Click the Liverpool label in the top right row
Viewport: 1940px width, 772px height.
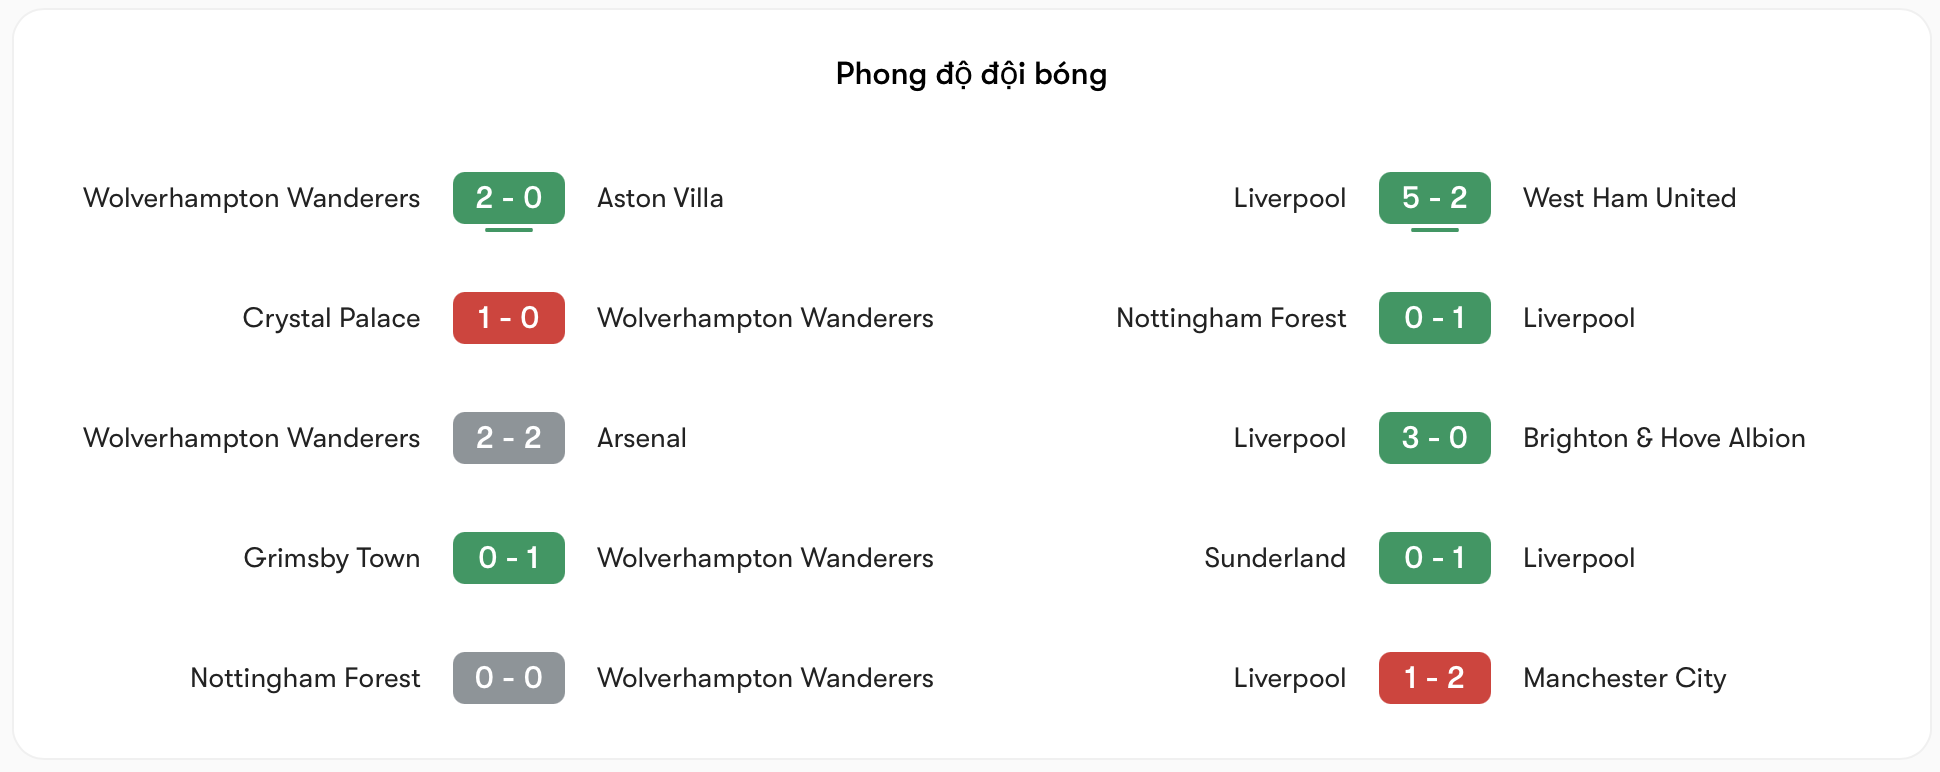coord(1288,198)
